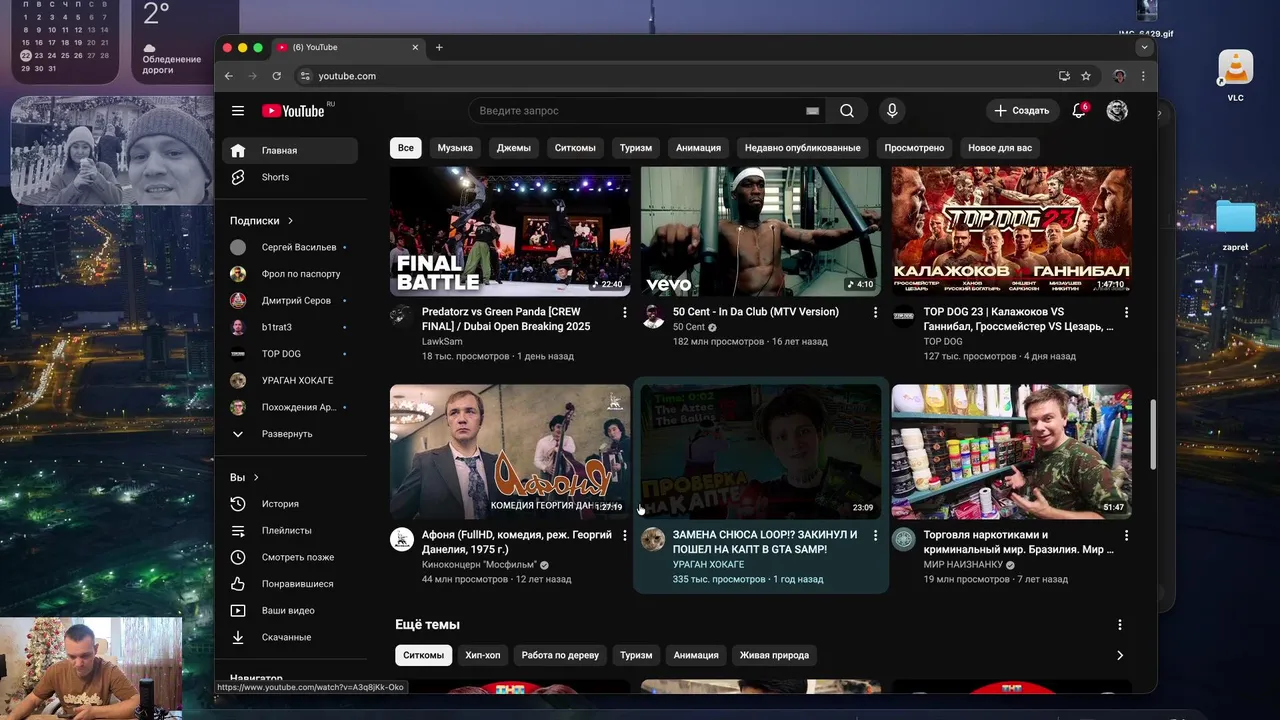Open options for 50 Cent In Da Club video
This screenshot has height=720, width=1280.
pyautogui.click(x=875, y=313)
